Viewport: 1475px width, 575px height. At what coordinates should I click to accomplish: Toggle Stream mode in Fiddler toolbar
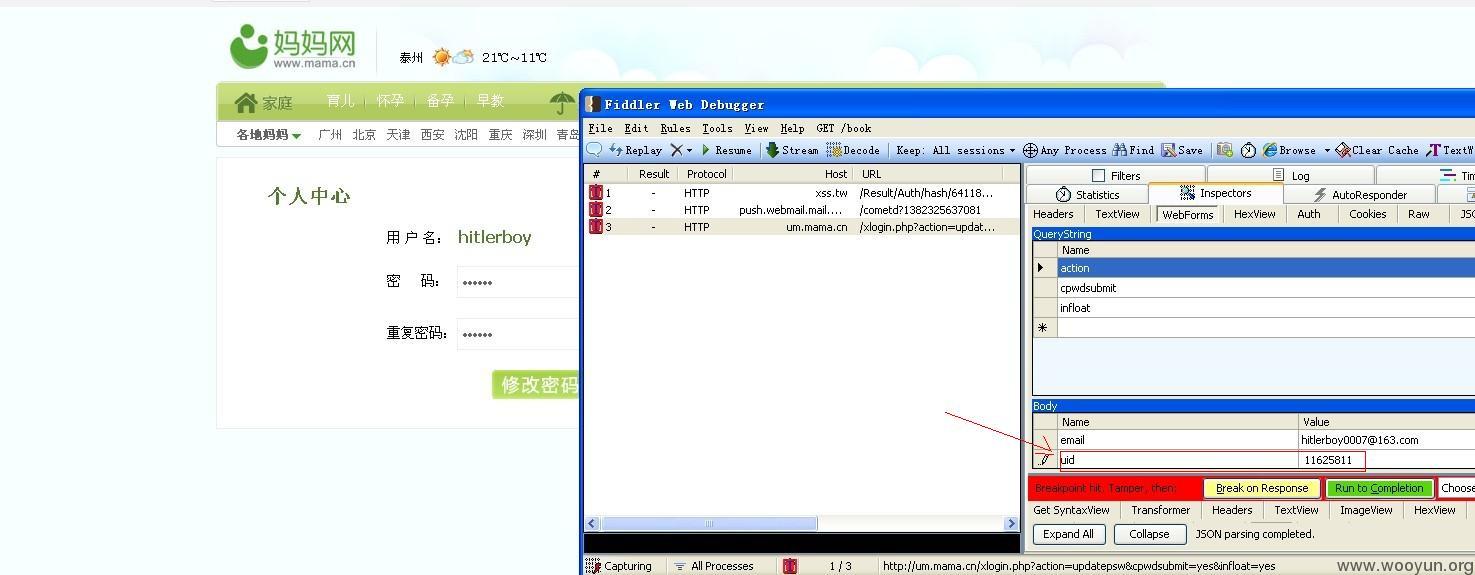792,150
